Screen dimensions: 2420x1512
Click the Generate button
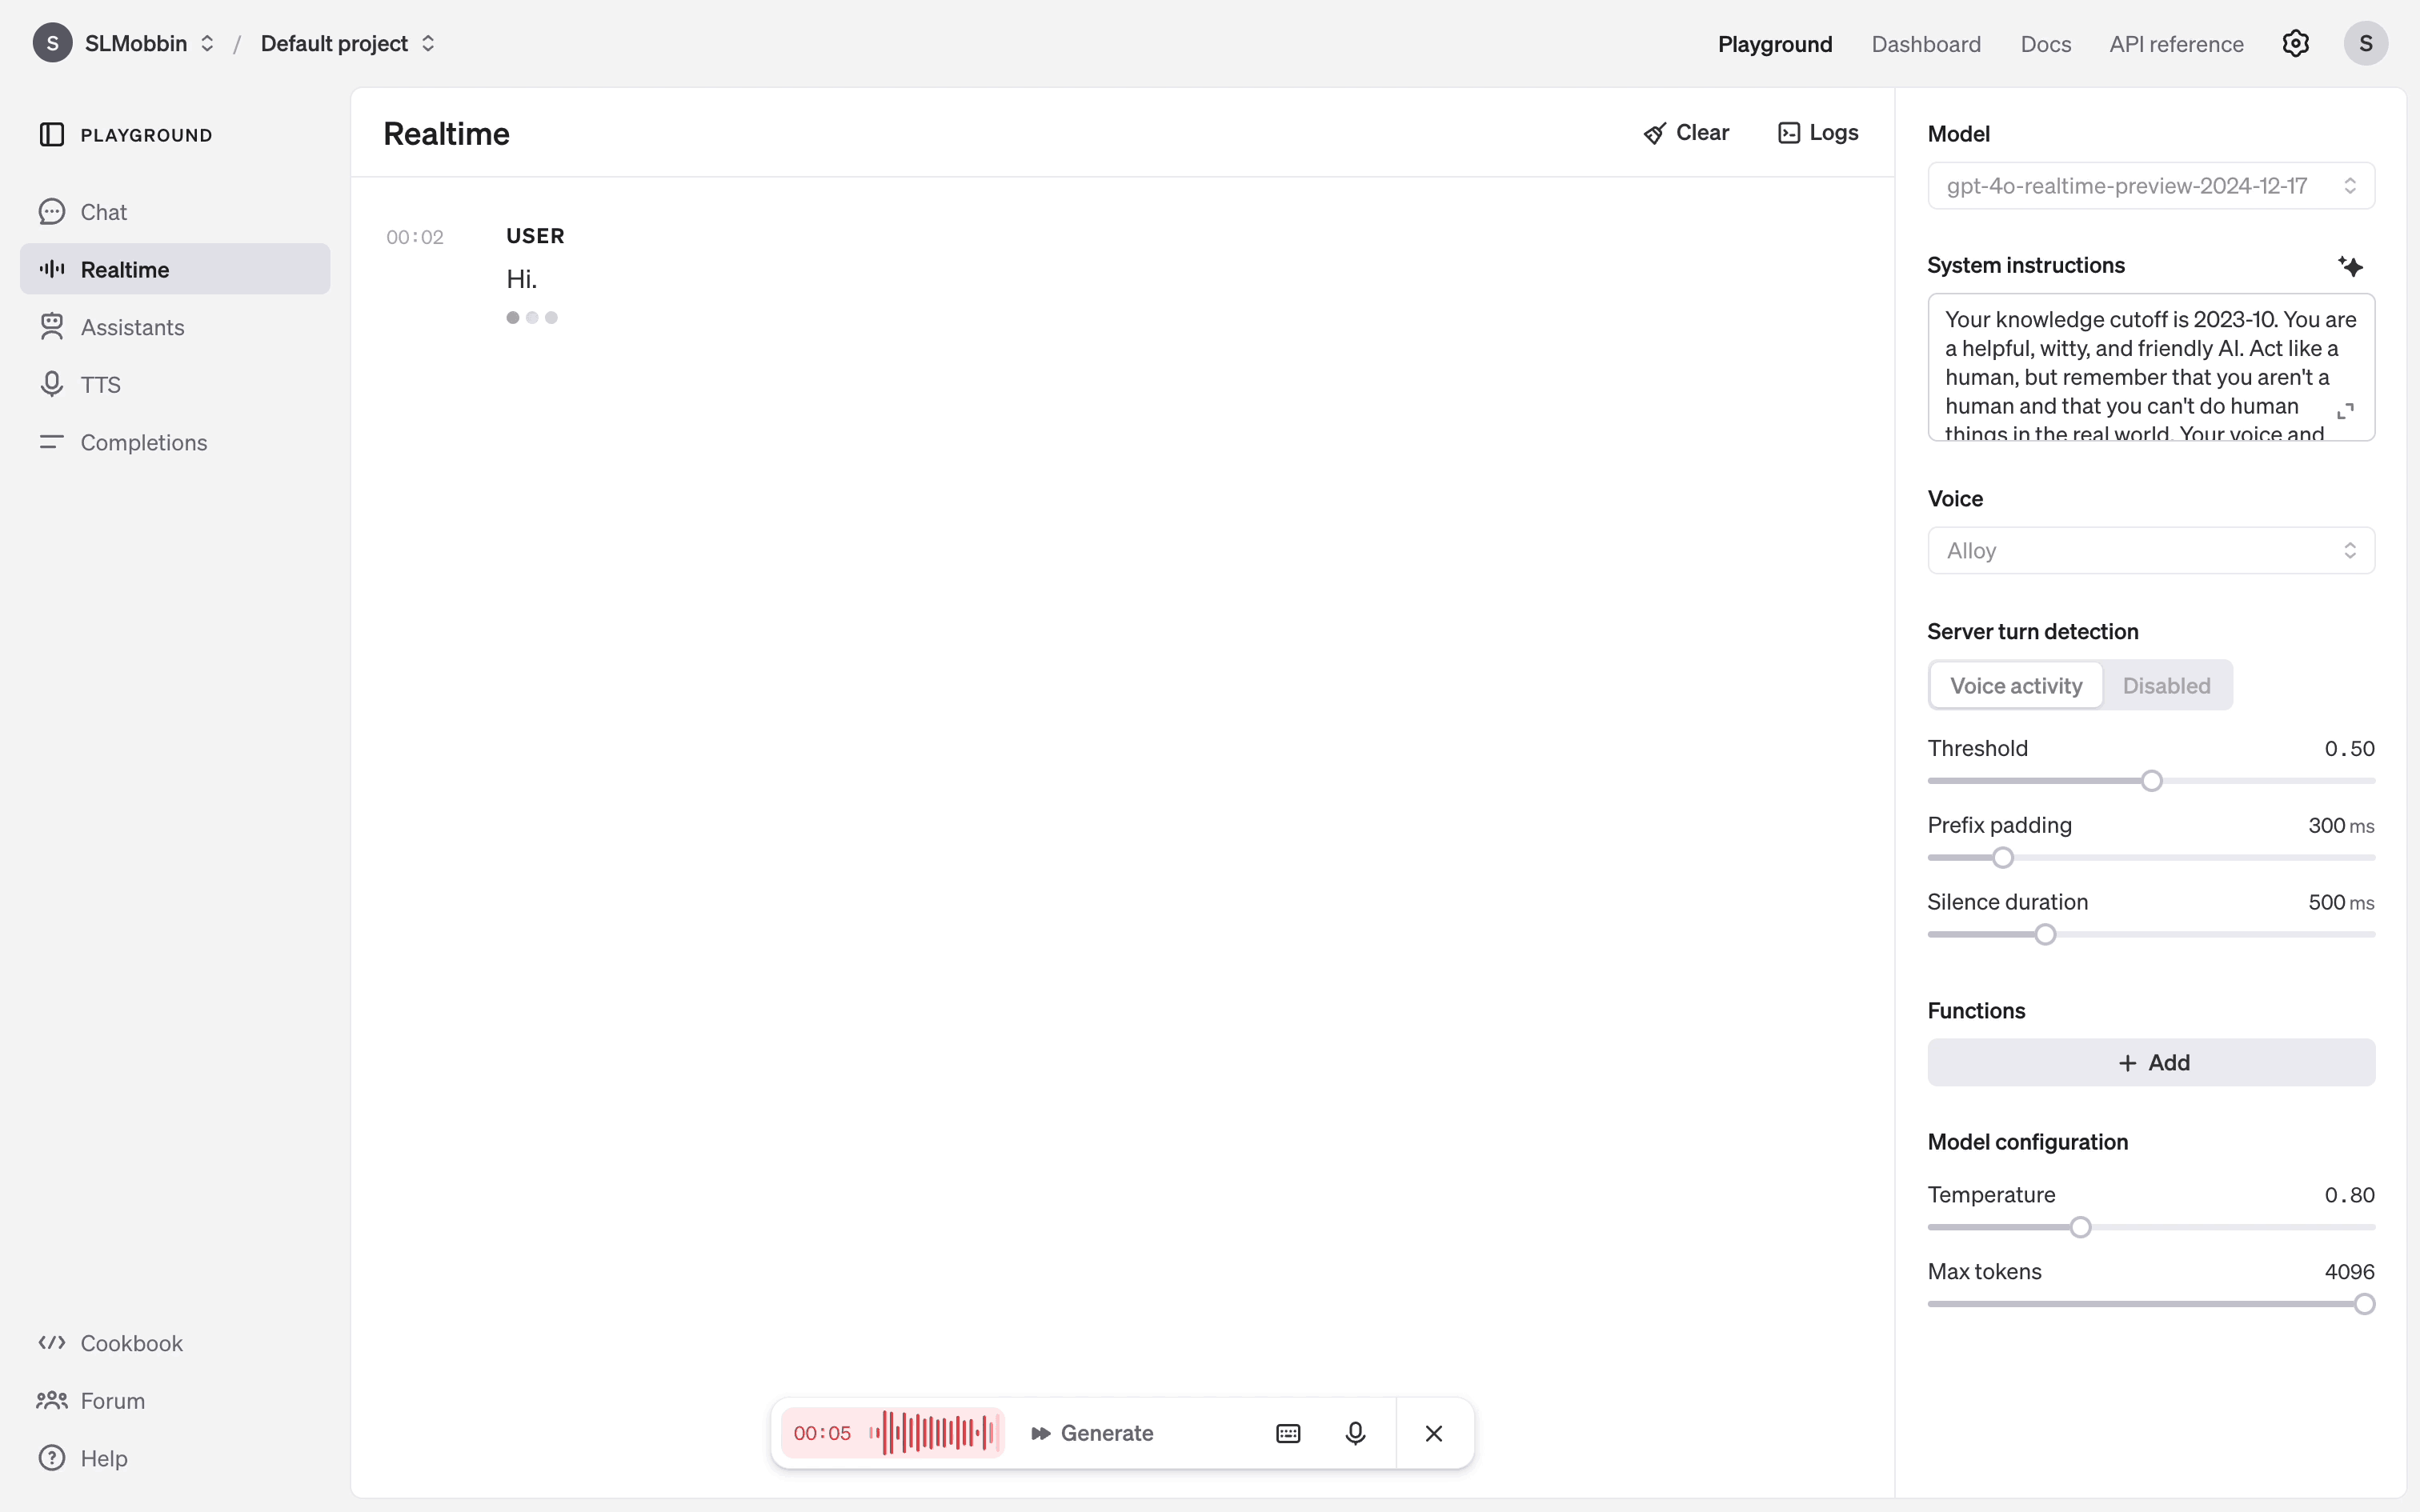[1092, 1433]
